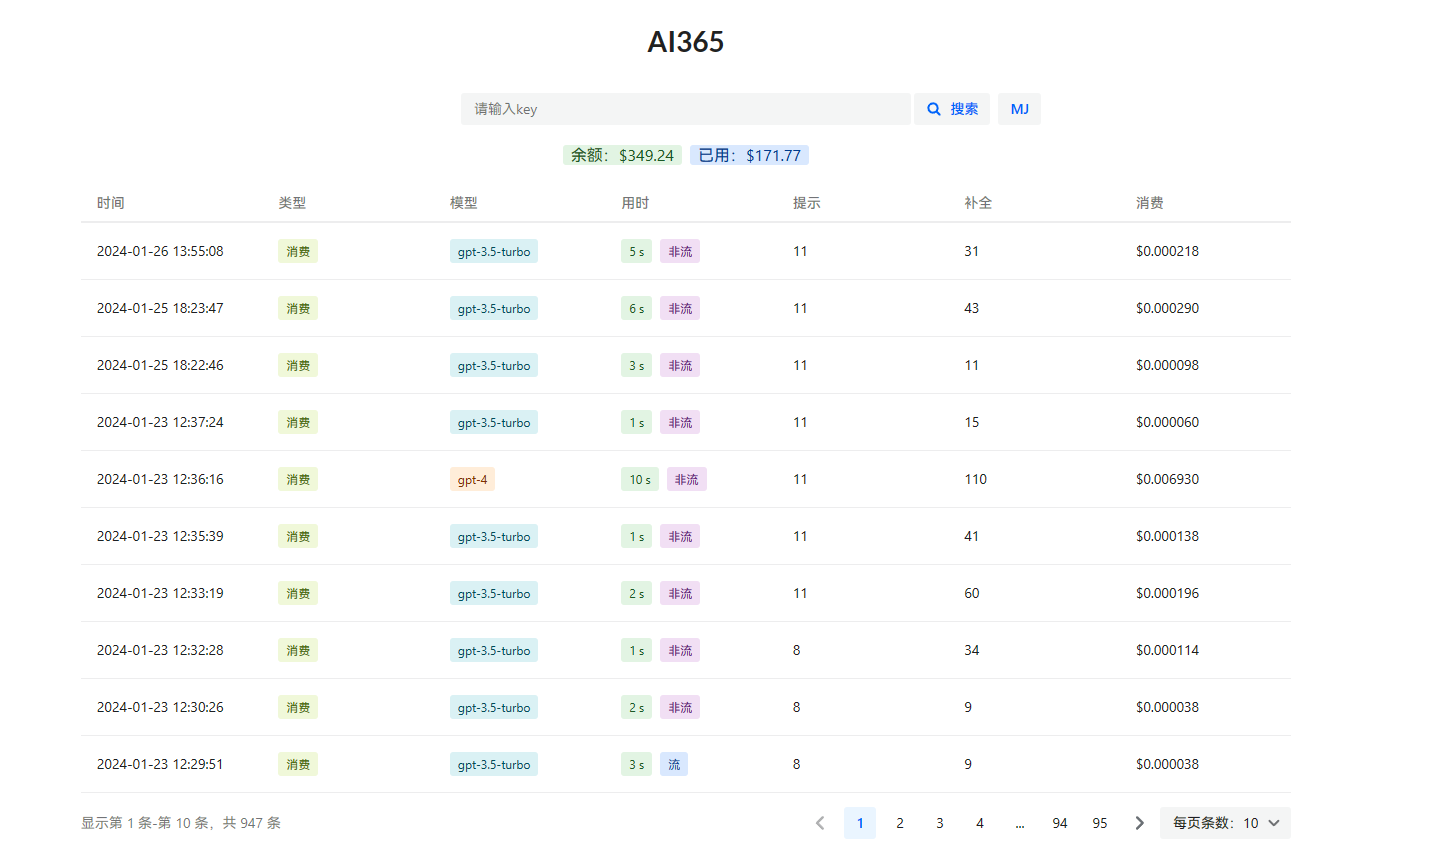Image resolution: width=1451 pixels, height=867 pixels.
Task: Click the pagination ellipsis
Action: point(1020,823)
